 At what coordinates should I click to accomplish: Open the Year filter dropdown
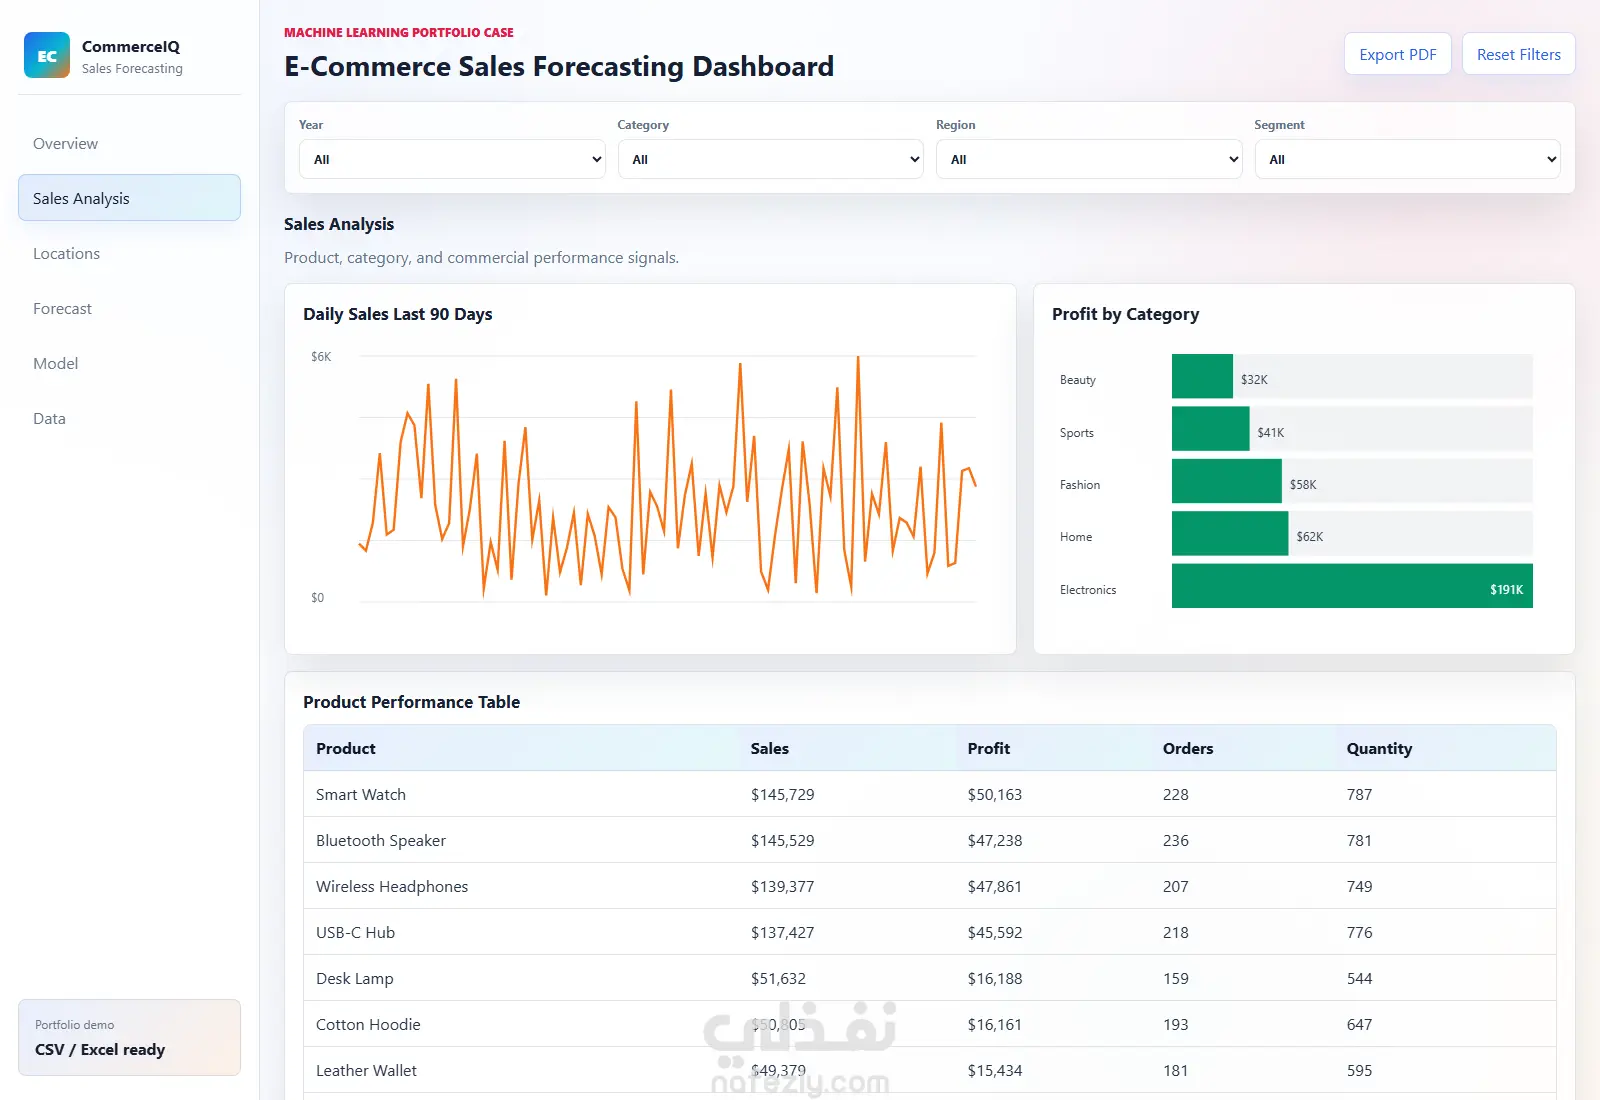(x=452, y=159)
